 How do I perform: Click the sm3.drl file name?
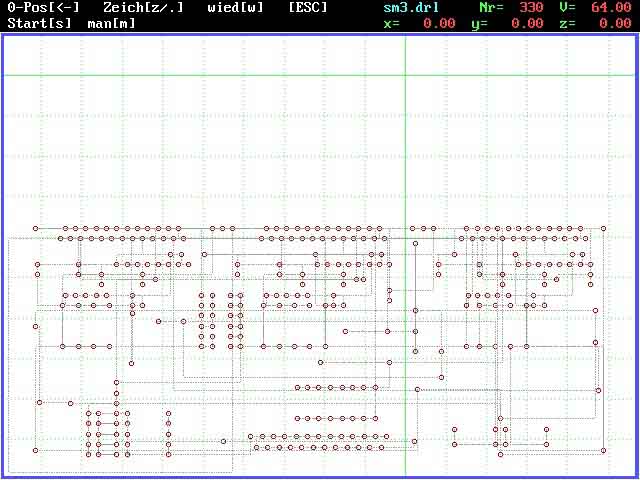[411, 7]
